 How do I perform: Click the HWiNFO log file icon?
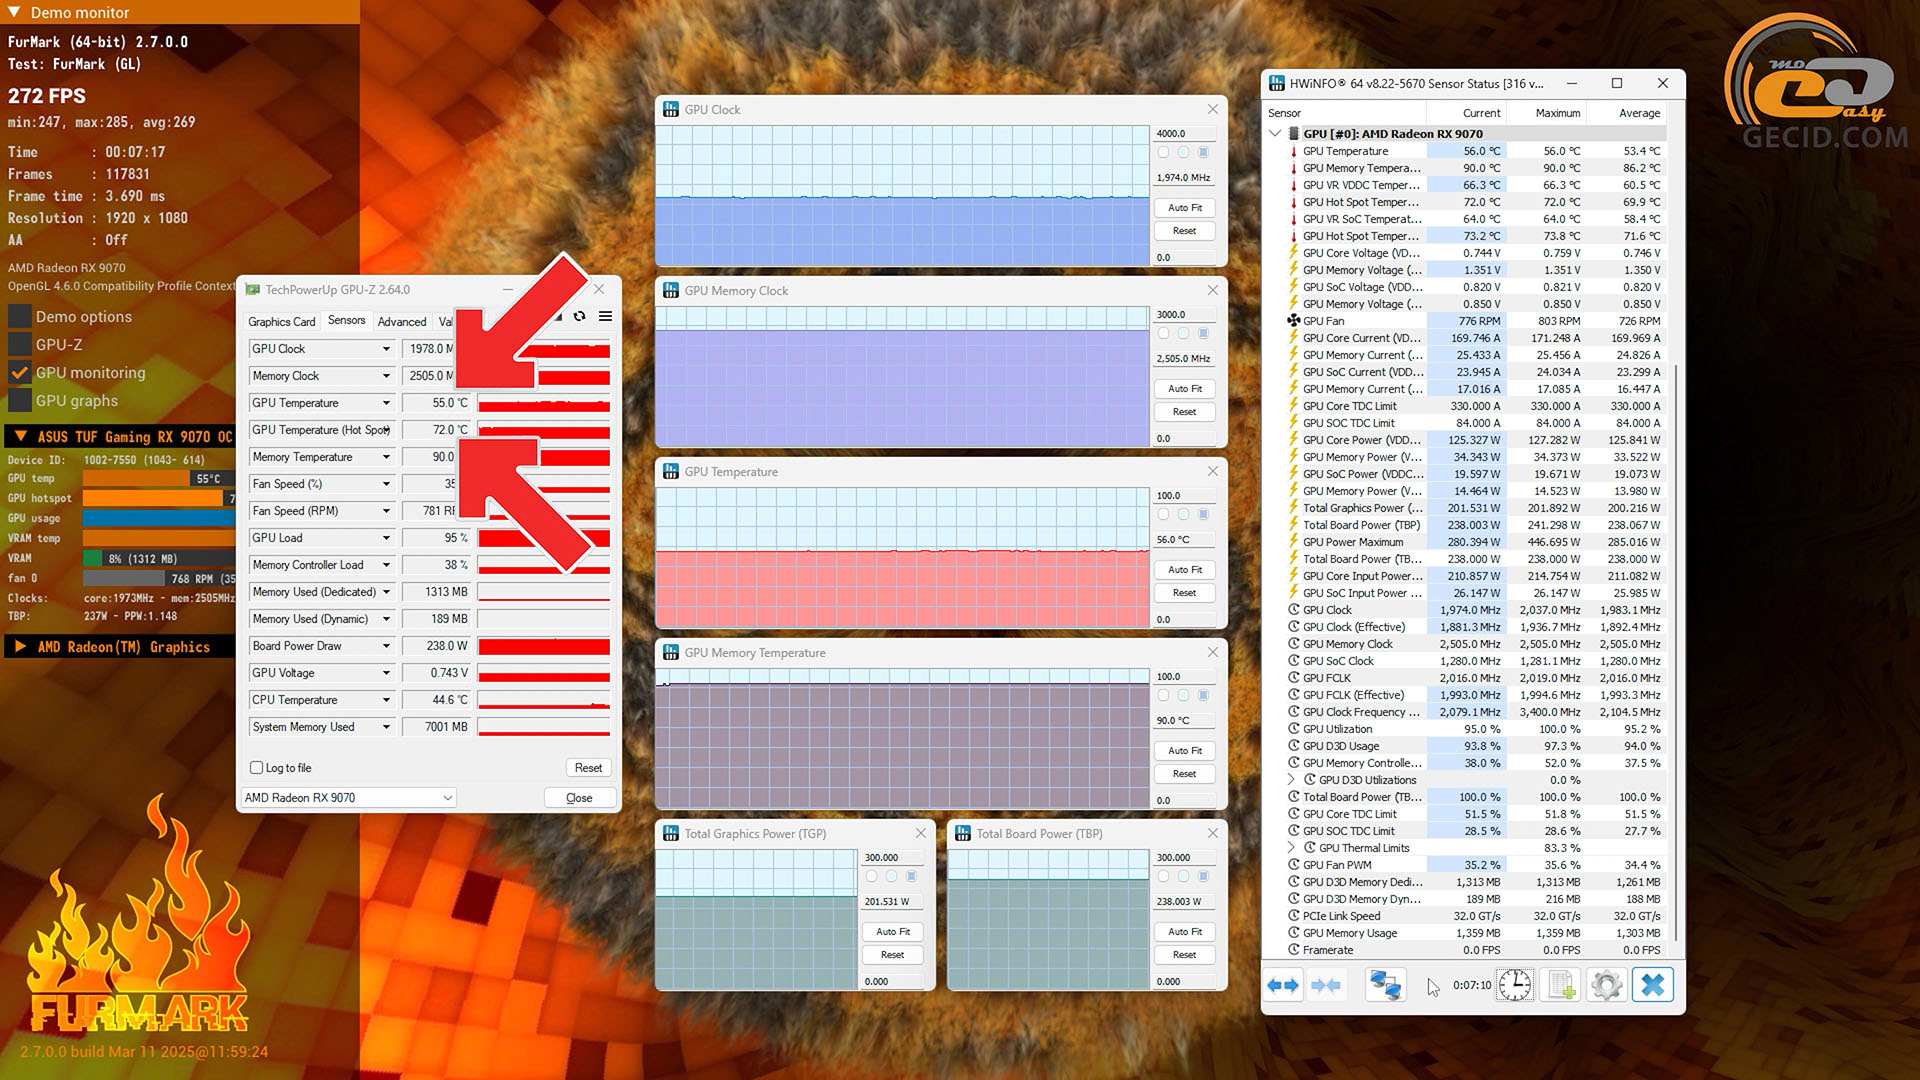pos(1561,985)
